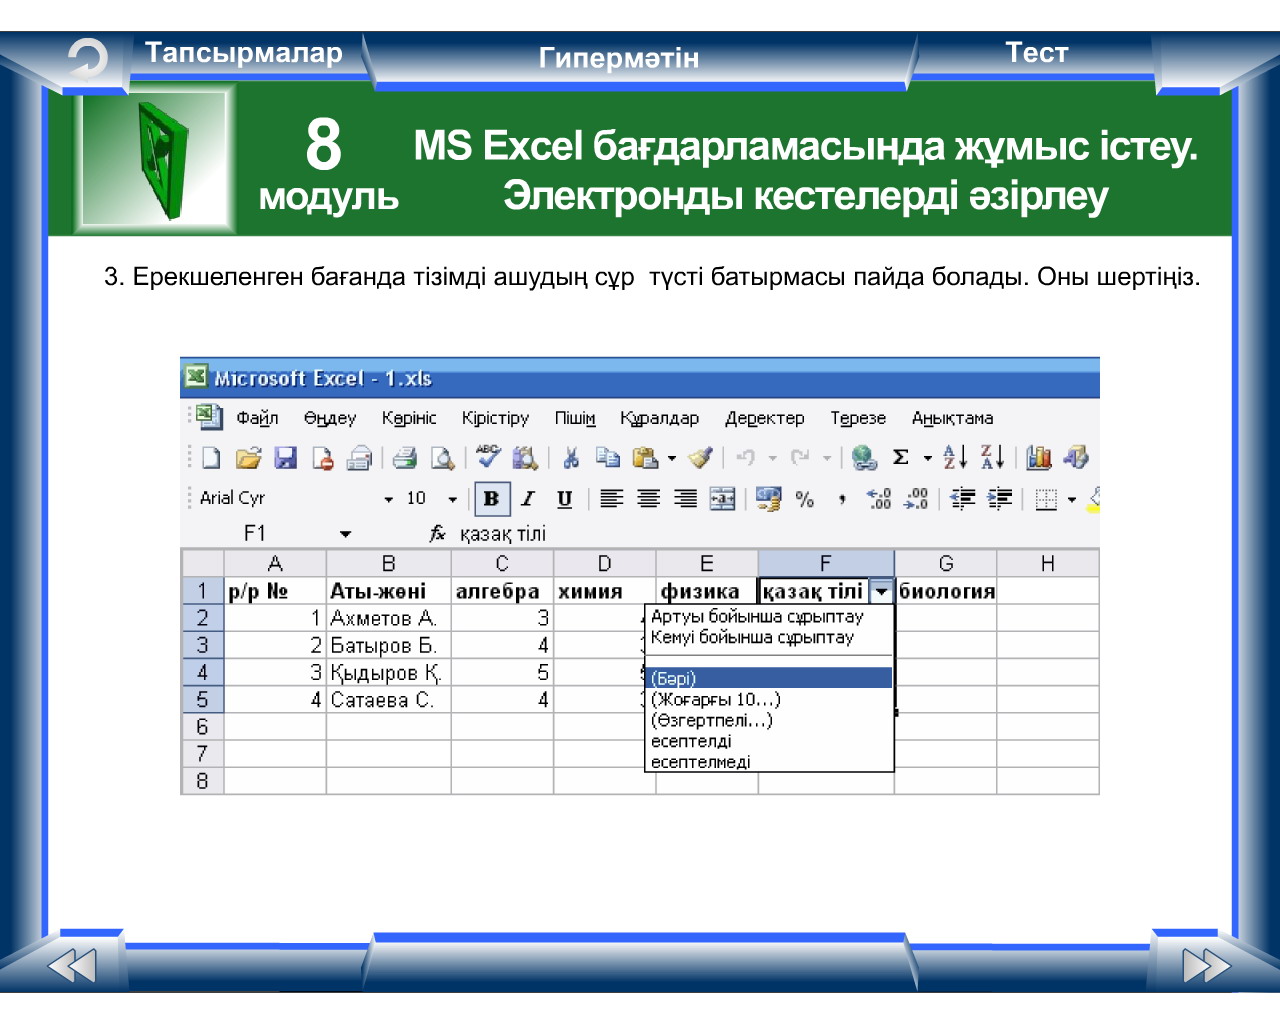The height and width of the screenshot is (1024, 1280).
Task: Go to next slide with double arrow
Action: coord(1206,966)
